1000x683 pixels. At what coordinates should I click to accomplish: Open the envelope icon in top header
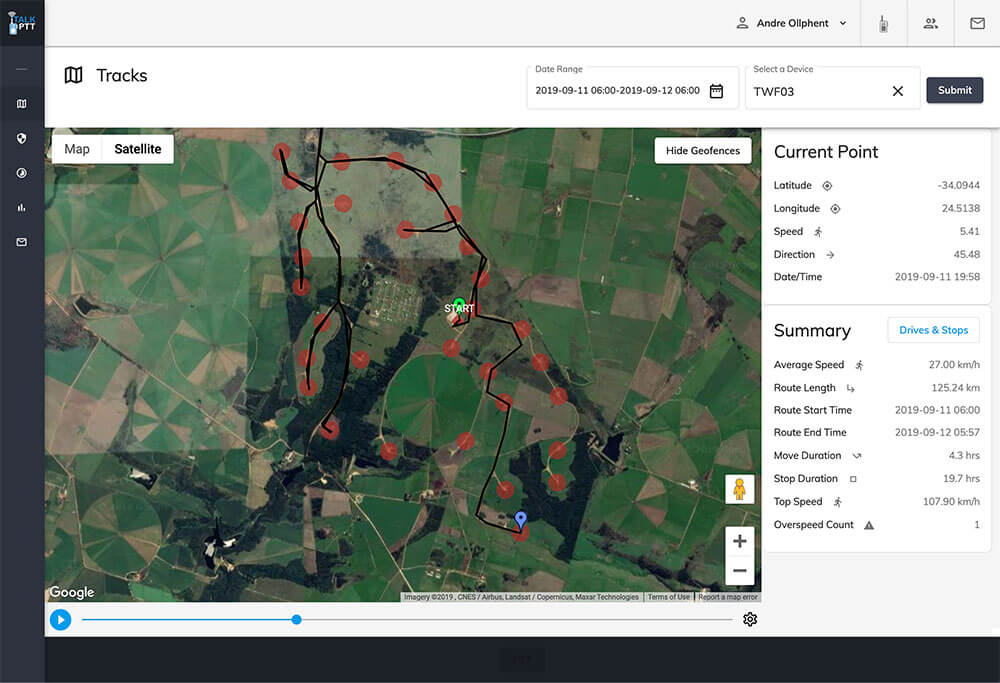pyautogui.click(x=977, y=23)
